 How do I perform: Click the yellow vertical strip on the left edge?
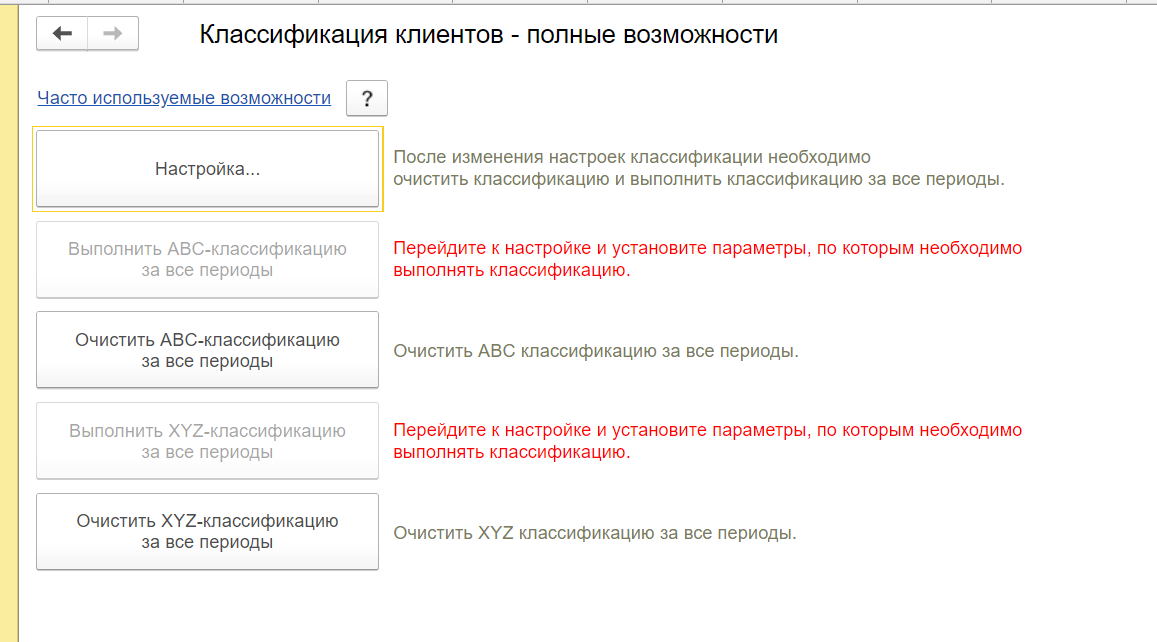(9, 320)
